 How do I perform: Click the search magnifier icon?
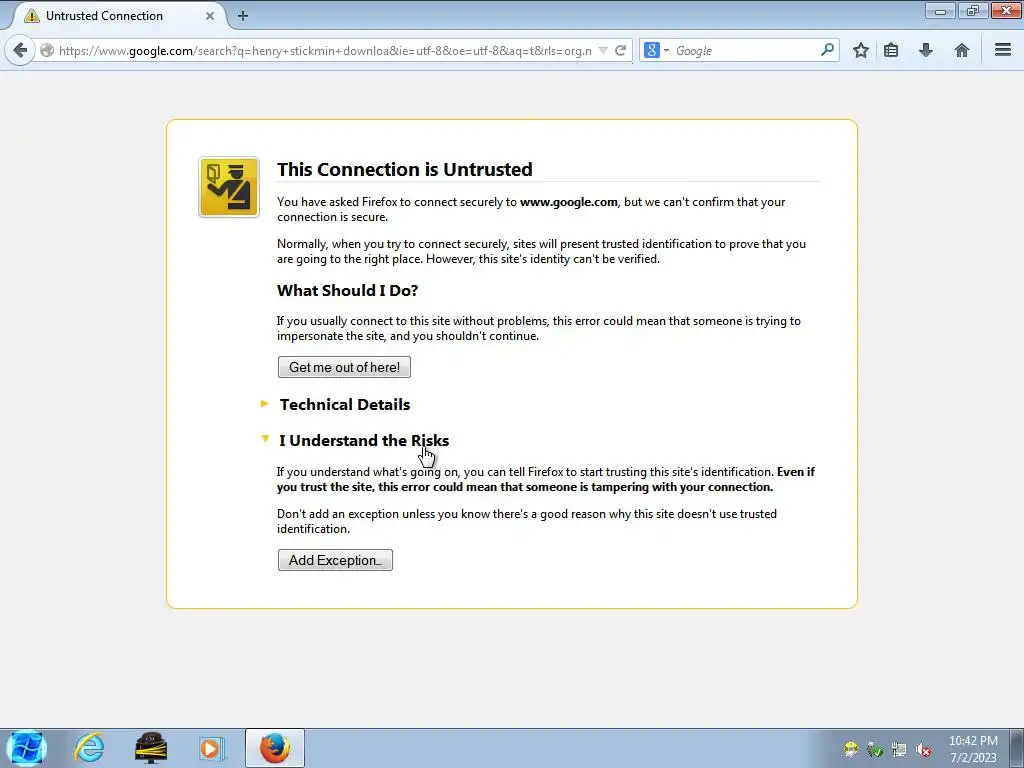(827, 50)
